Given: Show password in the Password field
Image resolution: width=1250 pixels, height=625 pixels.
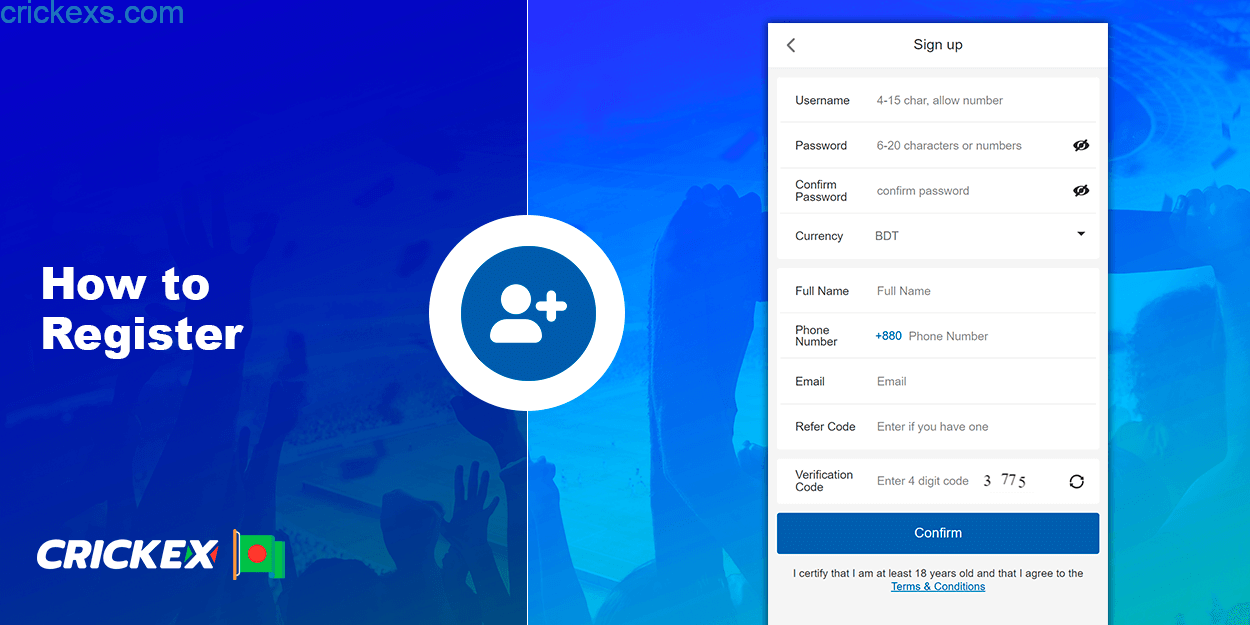Looking at the screenshot, I should coord(1081,145).
